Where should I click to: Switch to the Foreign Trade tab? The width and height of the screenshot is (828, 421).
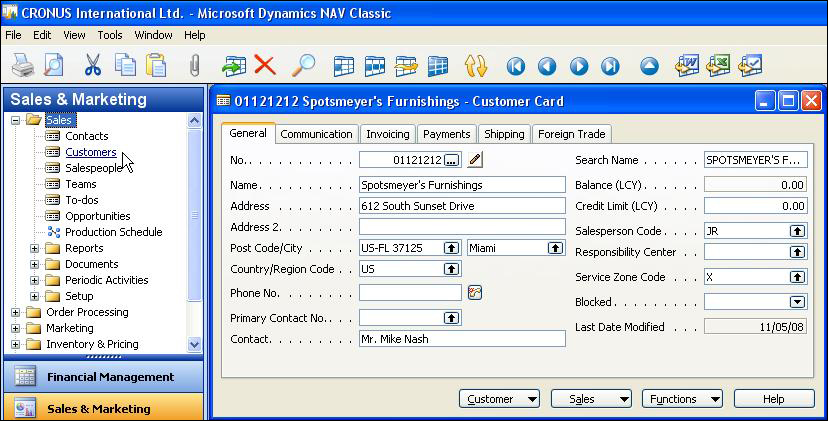571,134
